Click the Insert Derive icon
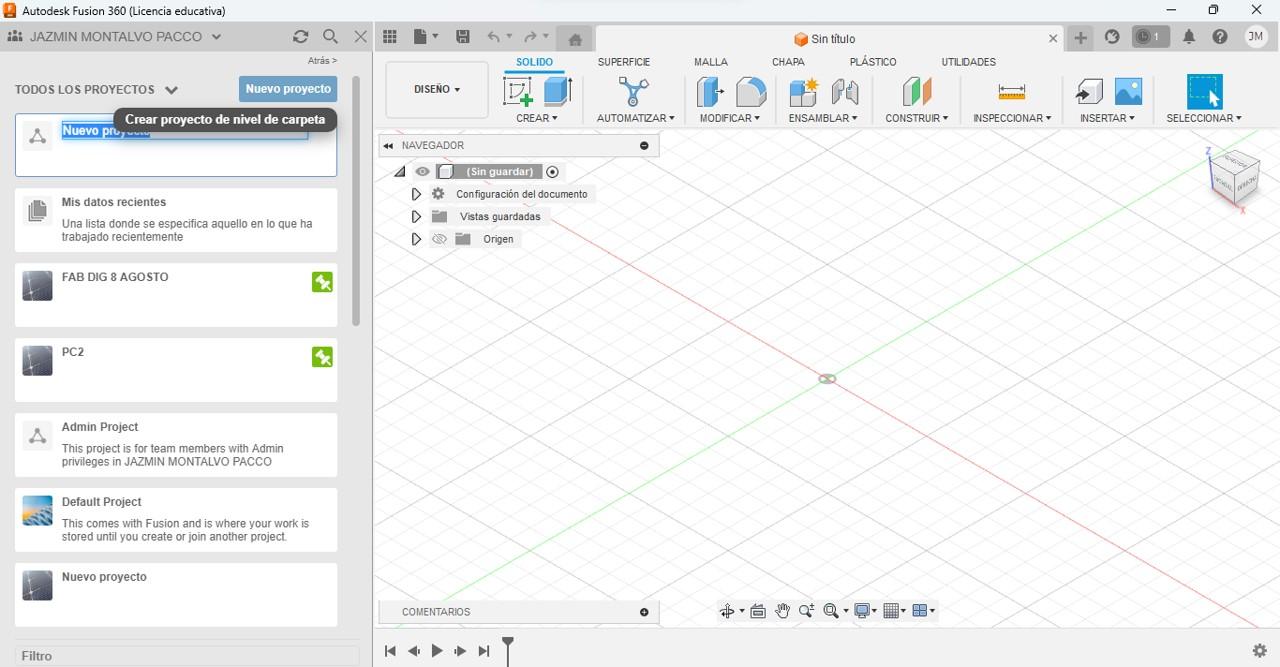The width and height of the screenshot is (1280, 667). 1089,92
